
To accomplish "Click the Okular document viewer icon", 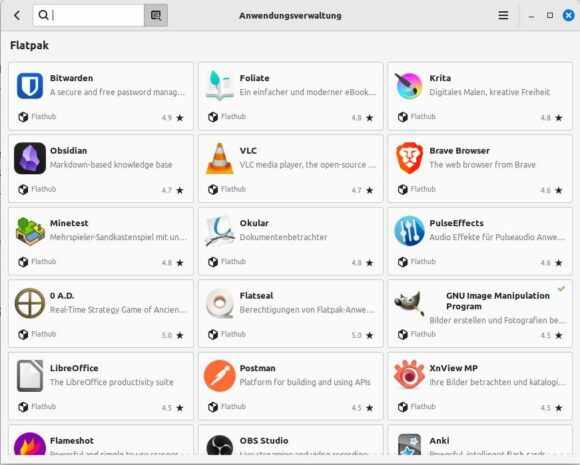I will click(220, 231).
